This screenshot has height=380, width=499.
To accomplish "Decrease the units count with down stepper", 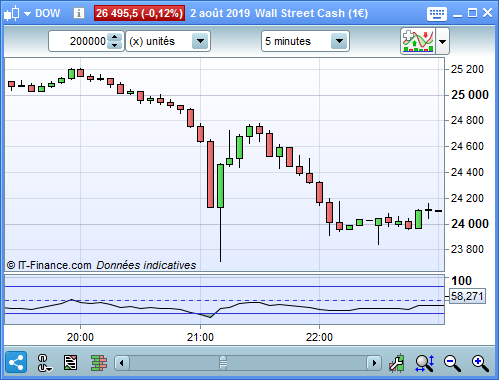I will click(115, 46).
